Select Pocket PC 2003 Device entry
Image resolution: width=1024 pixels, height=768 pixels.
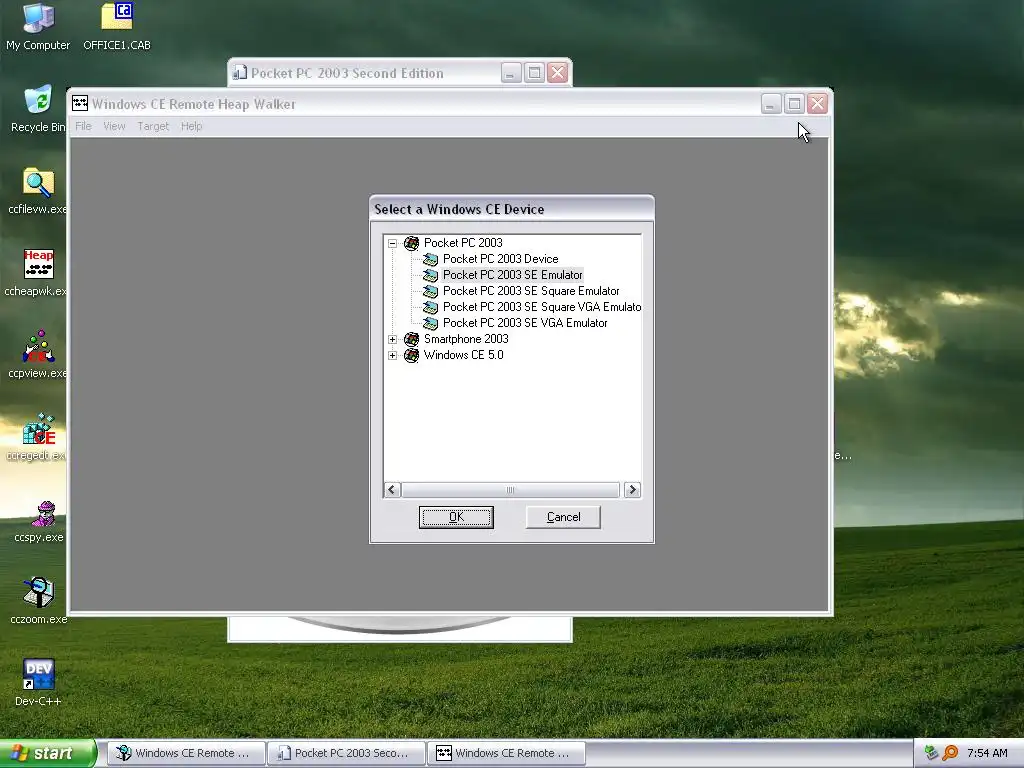500,259
